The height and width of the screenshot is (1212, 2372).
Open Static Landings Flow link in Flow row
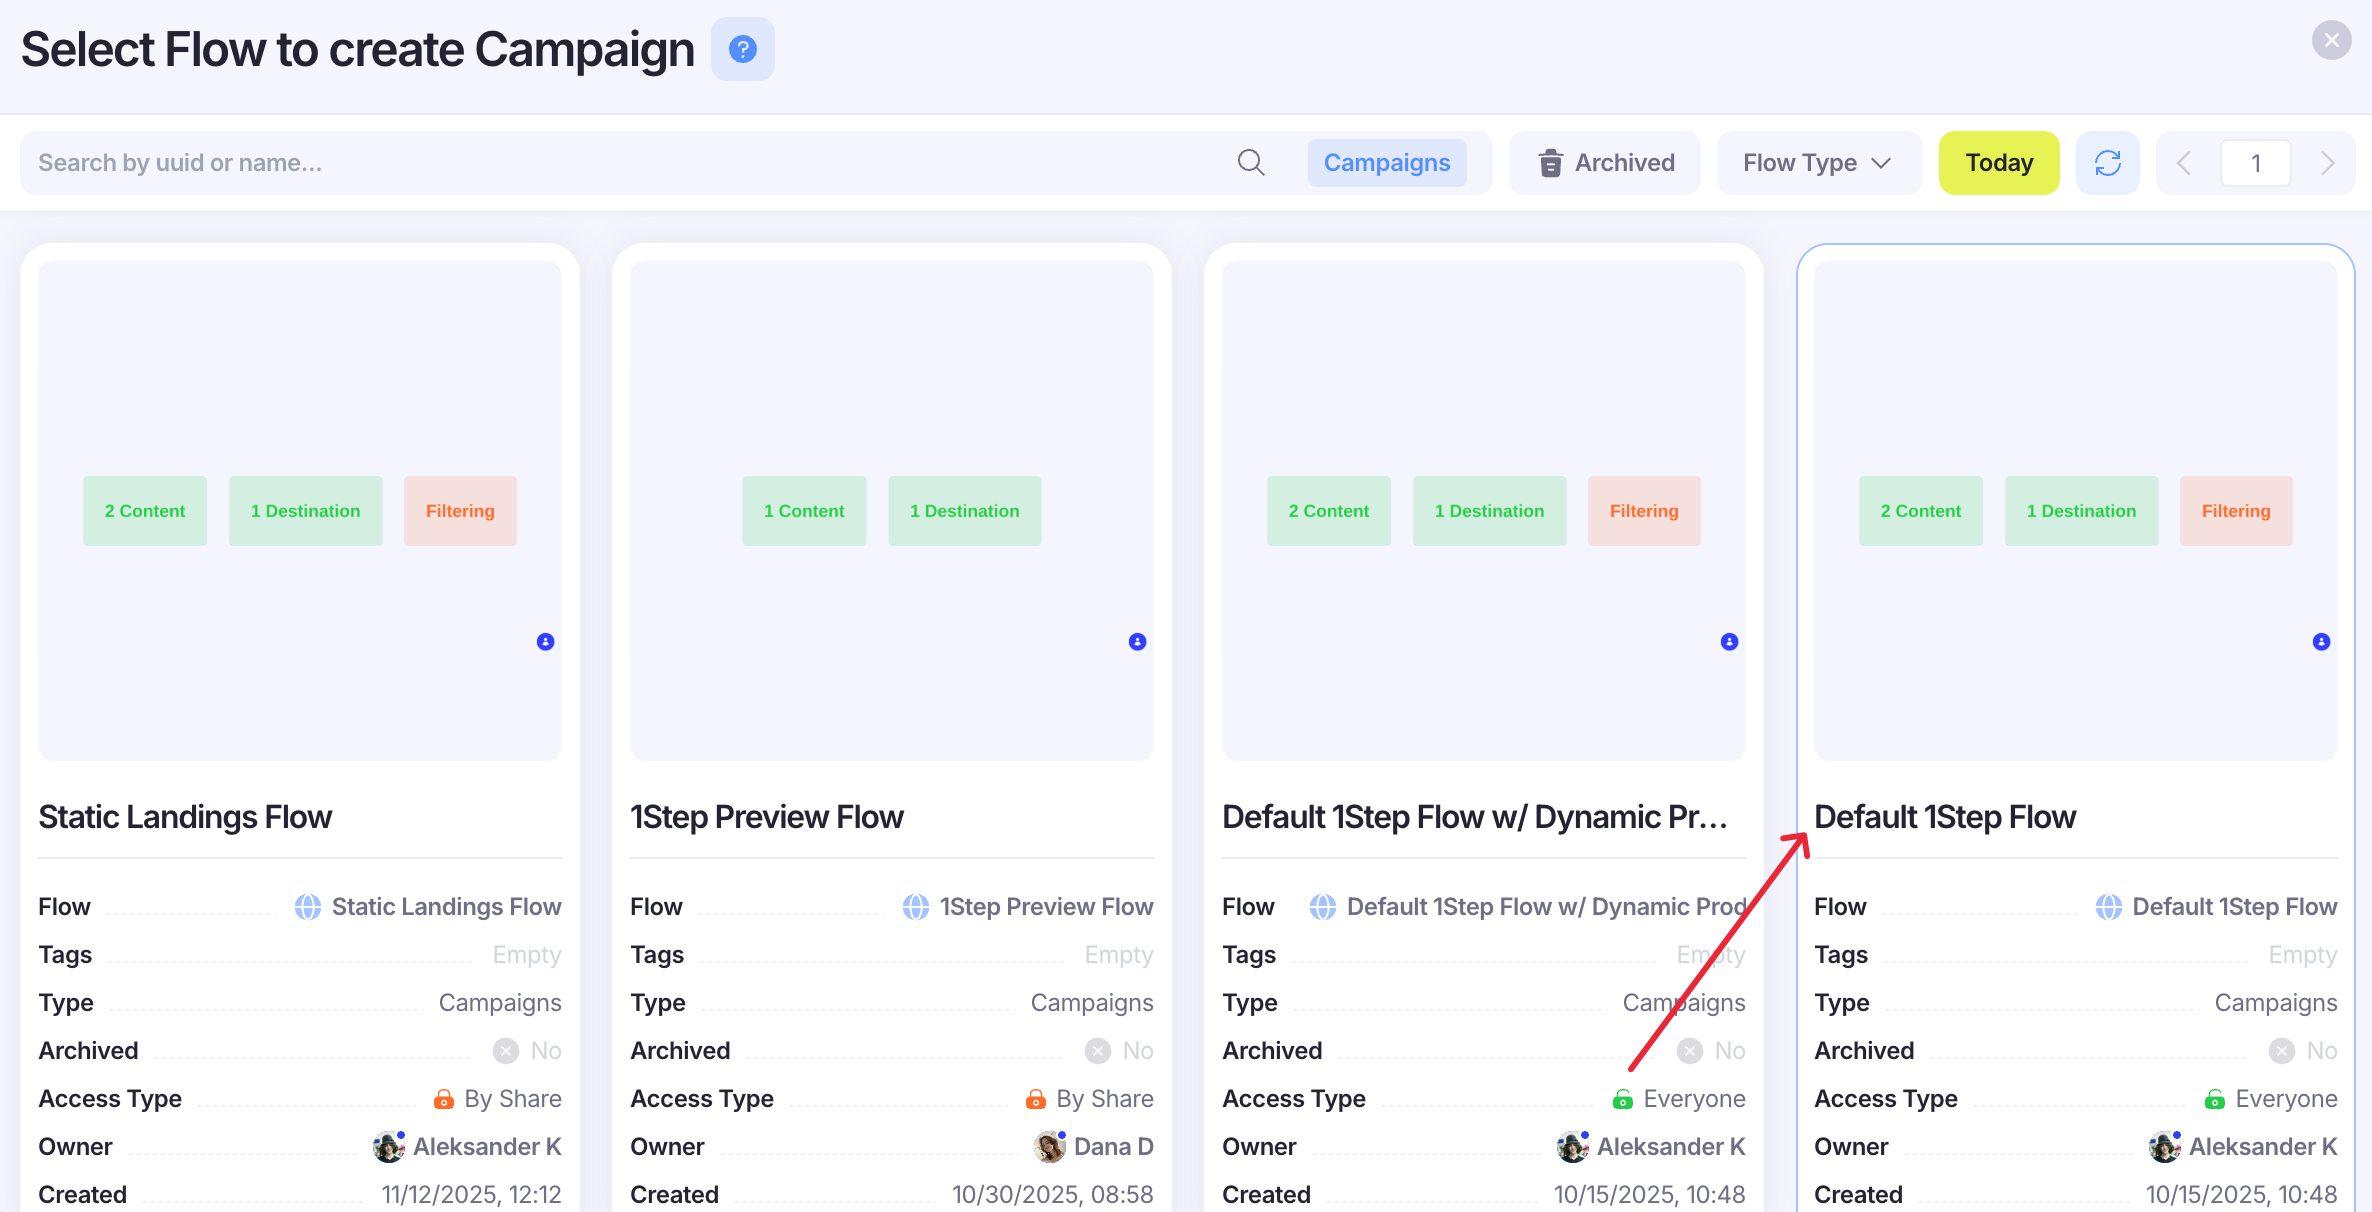(x=446, y=907)
